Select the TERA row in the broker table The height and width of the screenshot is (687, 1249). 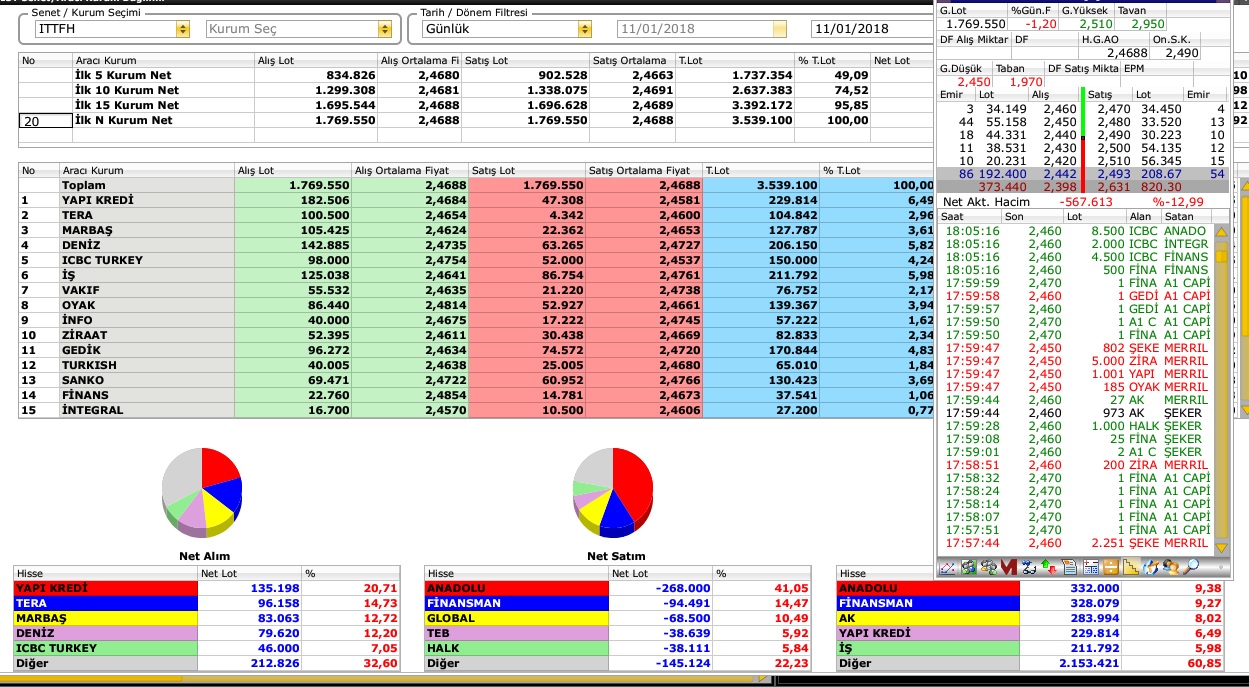point(477,215)
